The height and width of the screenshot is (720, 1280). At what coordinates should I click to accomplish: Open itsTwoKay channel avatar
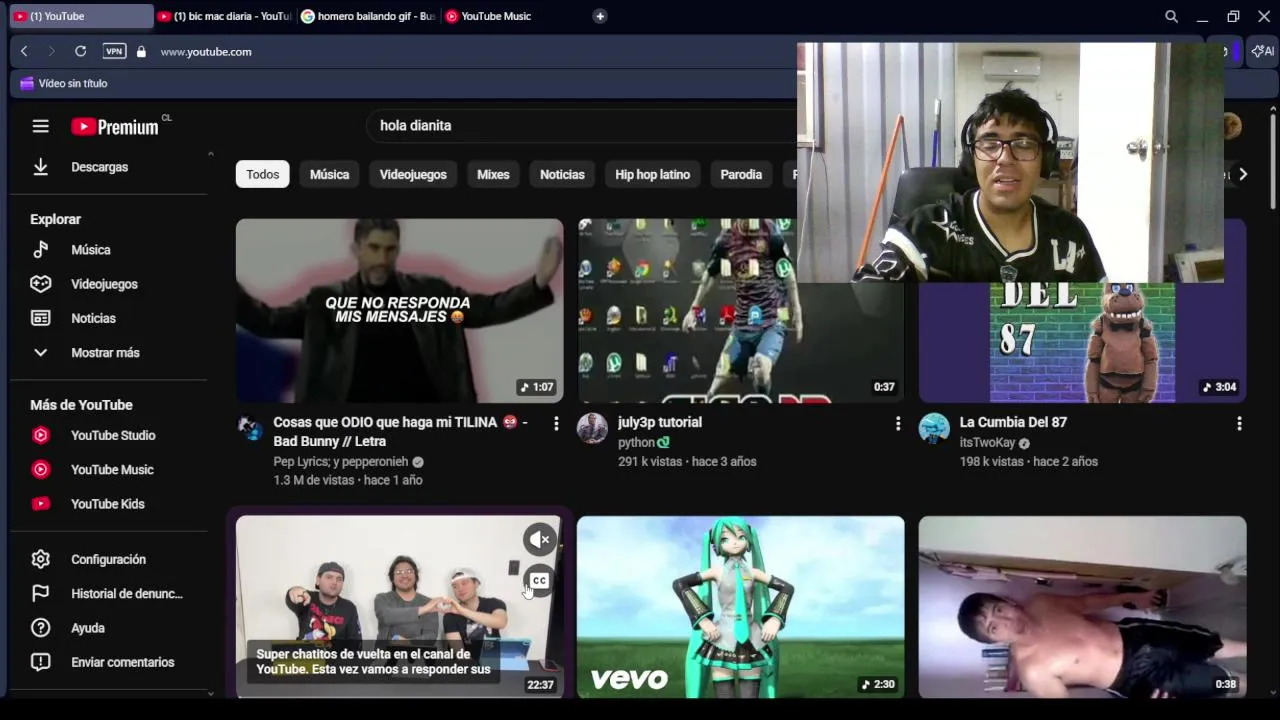934,427
